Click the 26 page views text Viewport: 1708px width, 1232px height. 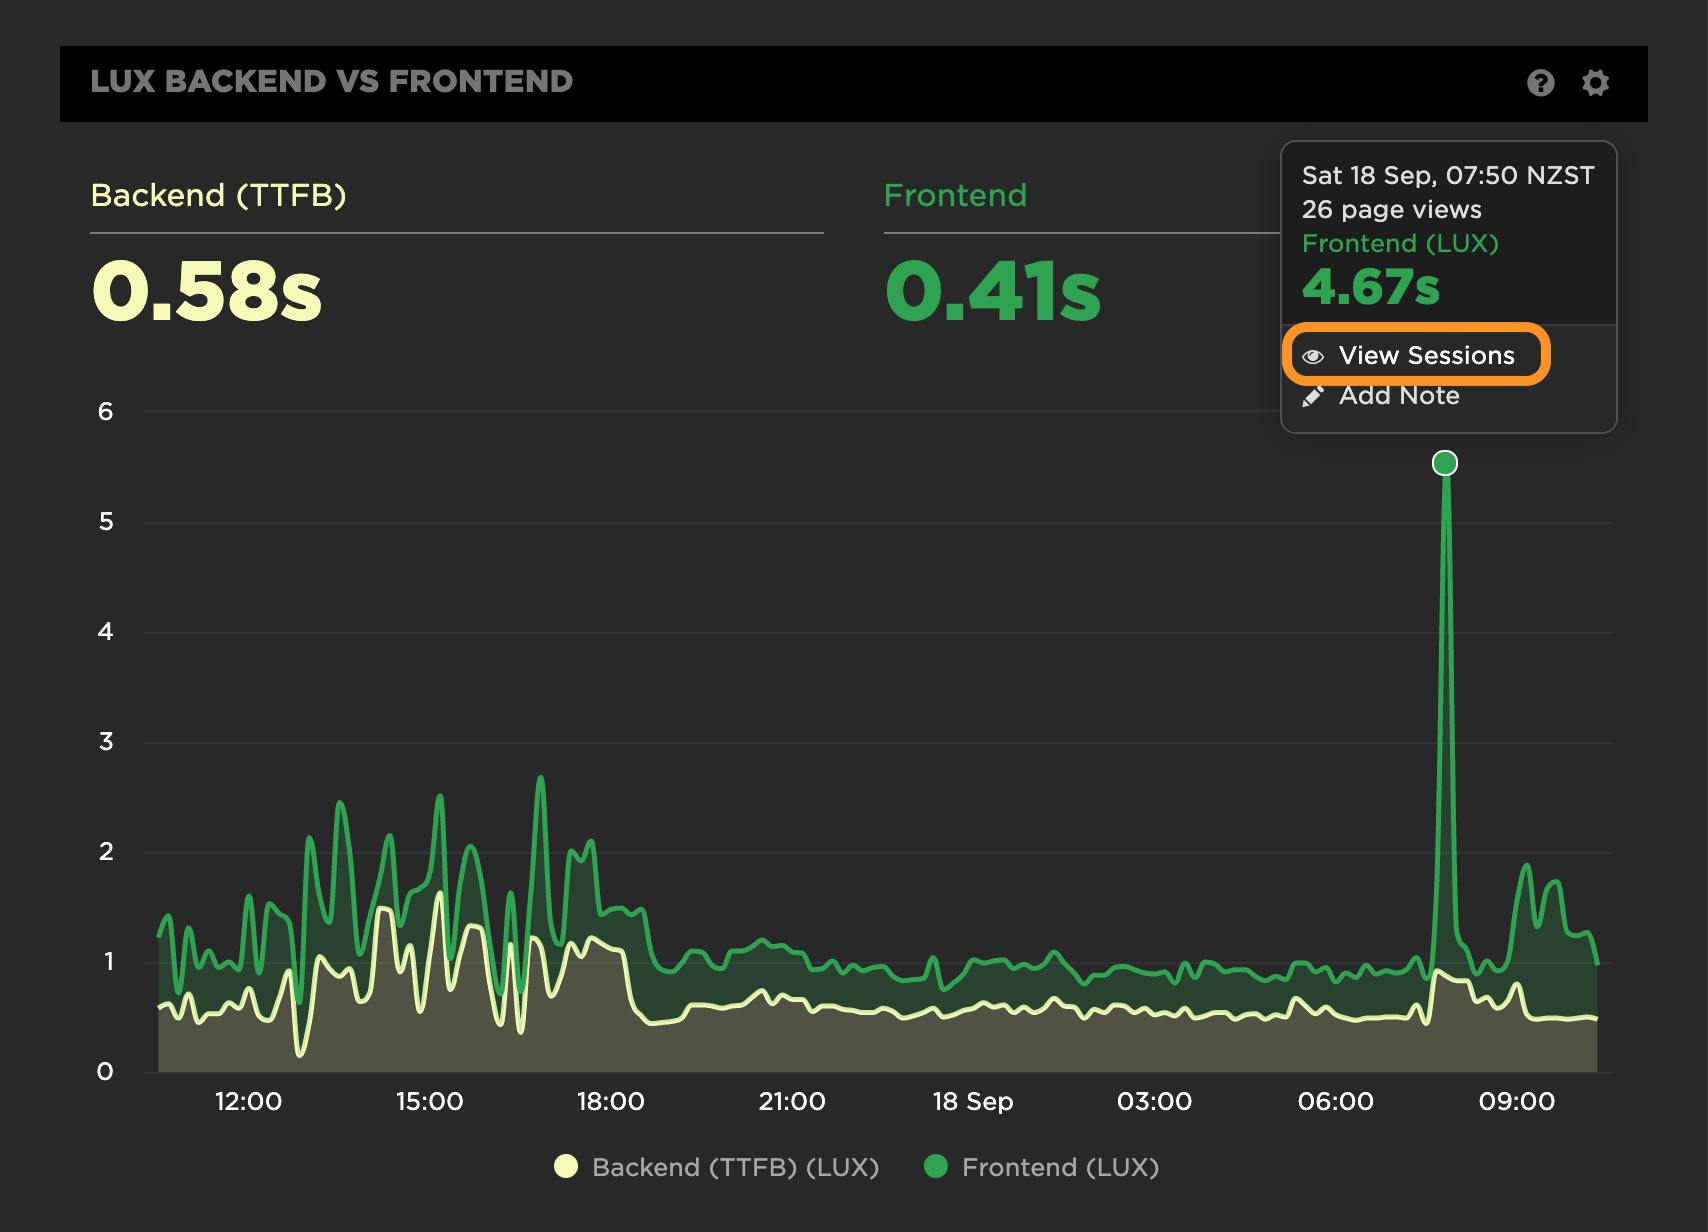(1392, 210)
